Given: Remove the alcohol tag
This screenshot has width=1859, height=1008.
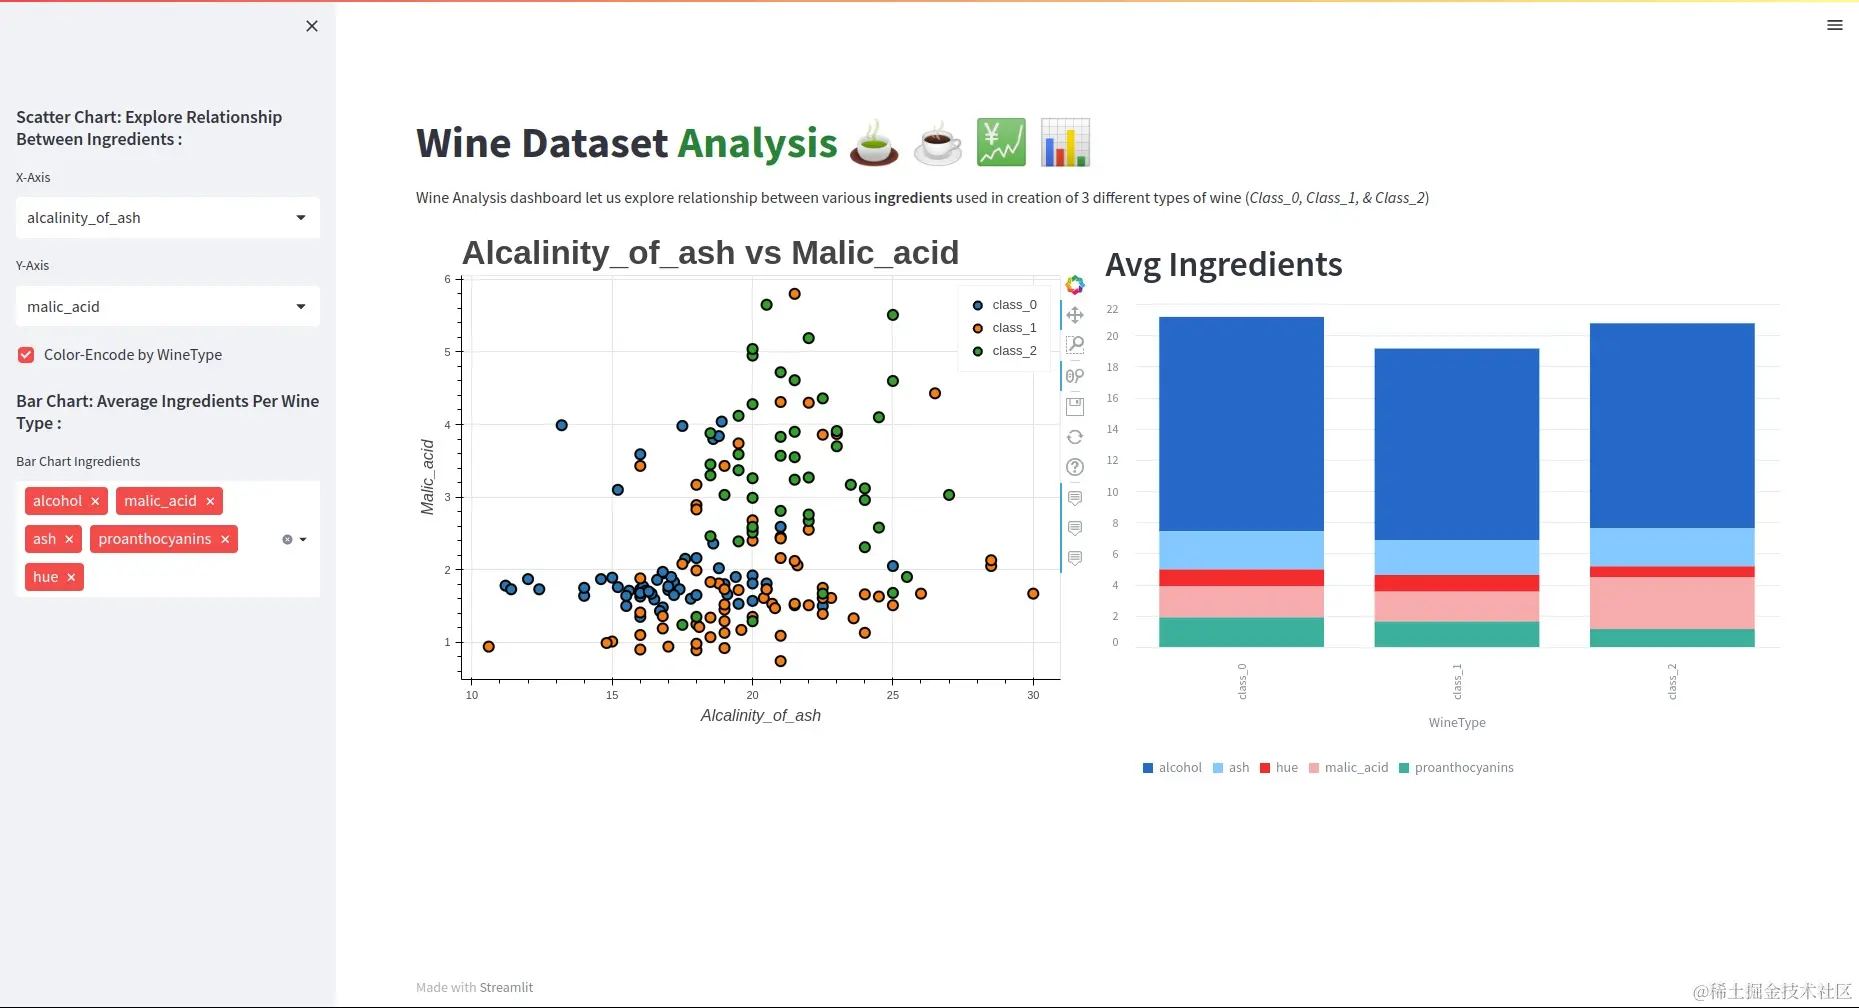Looking at the screenshot, I should 95,501.
